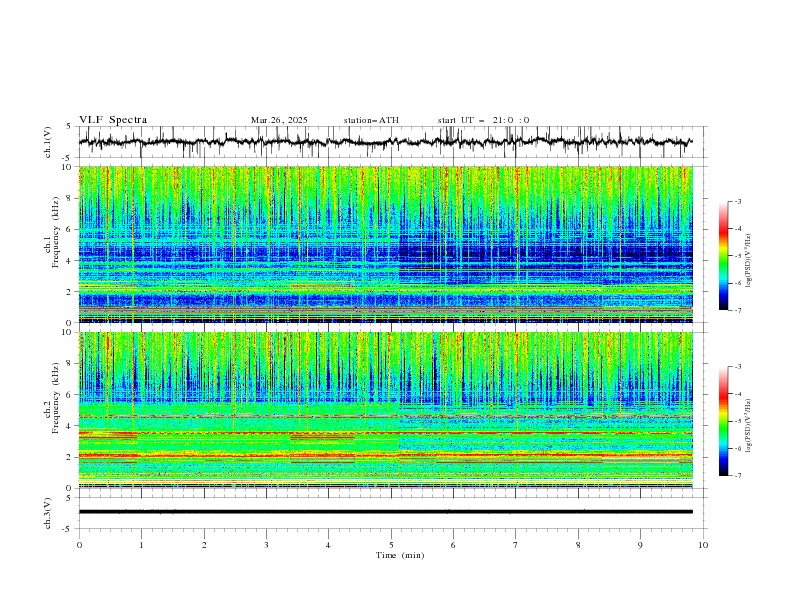Viewport: 792px width, 612px height.
Task: Click time axis tick label '4'
Action: coord(329,545)
